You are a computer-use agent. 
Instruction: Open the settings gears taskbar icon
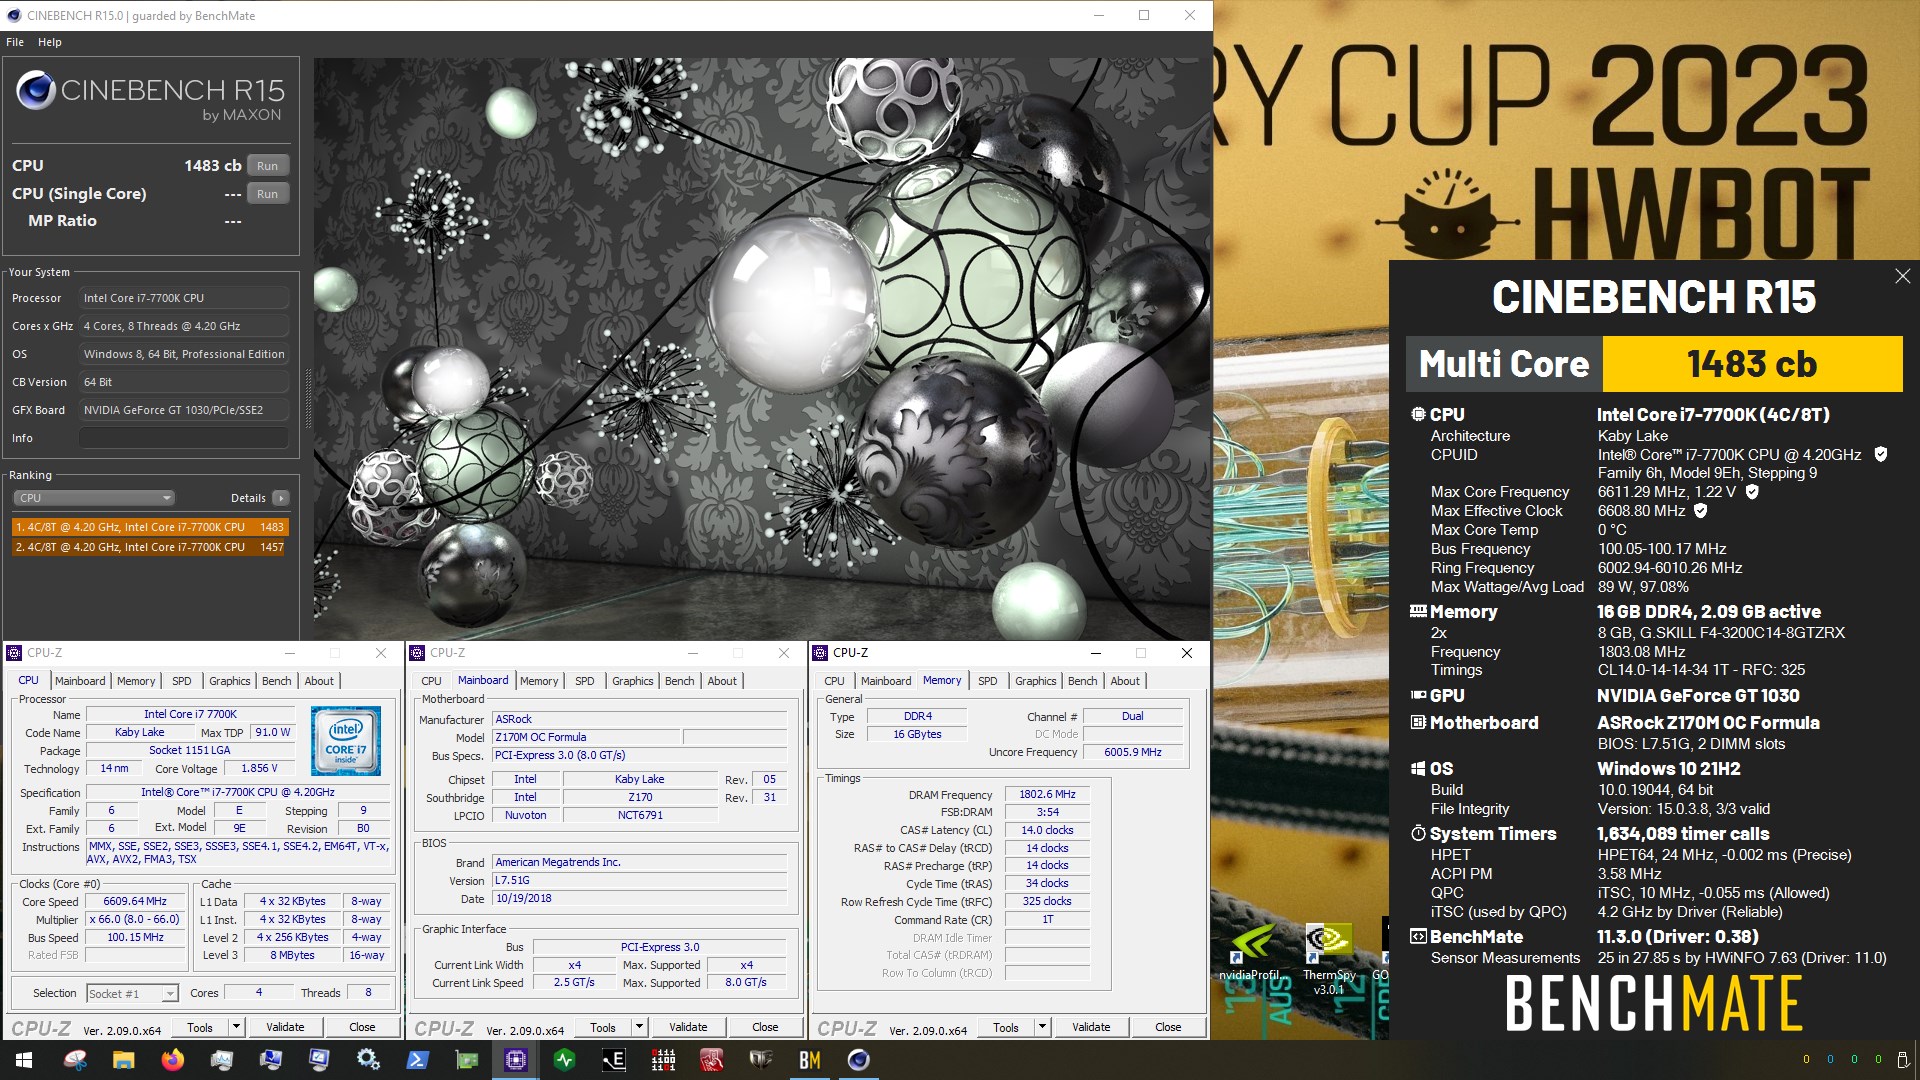(369, 1060)
